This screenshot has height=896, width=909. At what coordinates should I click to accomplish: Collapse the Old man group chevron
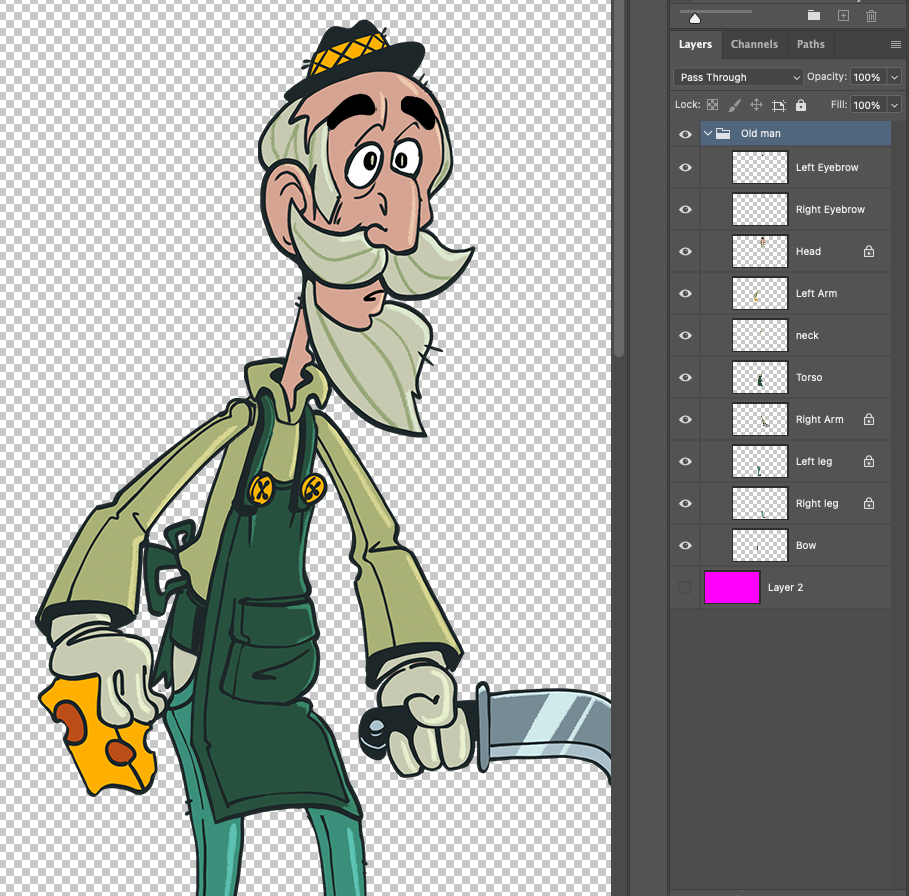pos(708,133)
